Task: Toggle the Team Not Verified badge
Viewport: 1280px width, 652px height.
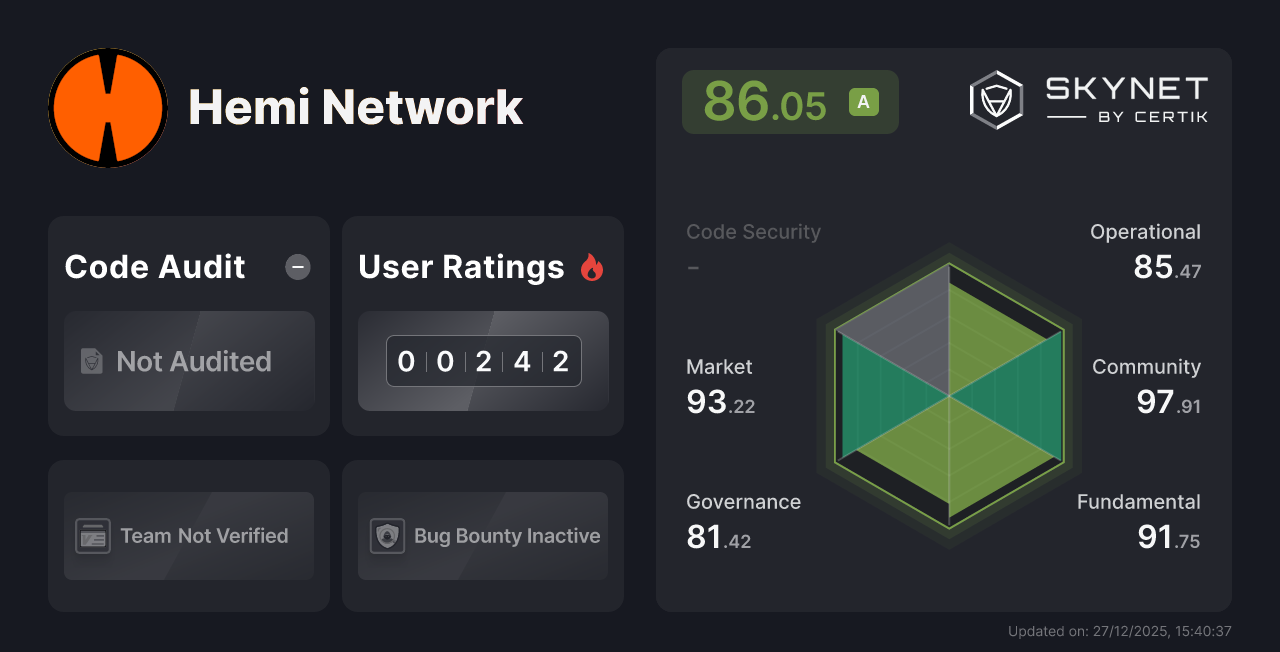Action: 188,536
